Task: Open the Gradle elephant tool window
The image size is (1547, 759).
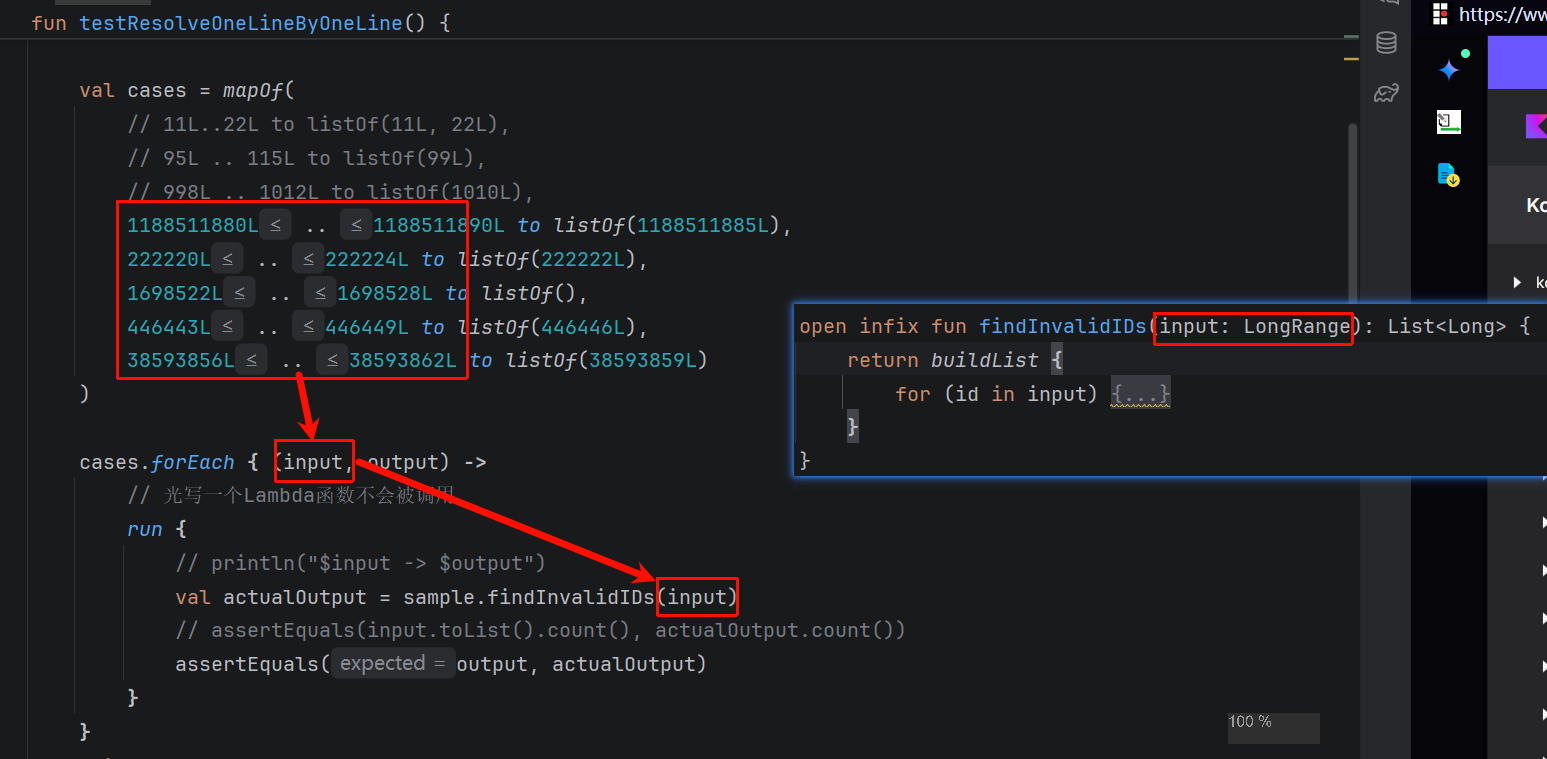Action: (x=1386, y=94)
